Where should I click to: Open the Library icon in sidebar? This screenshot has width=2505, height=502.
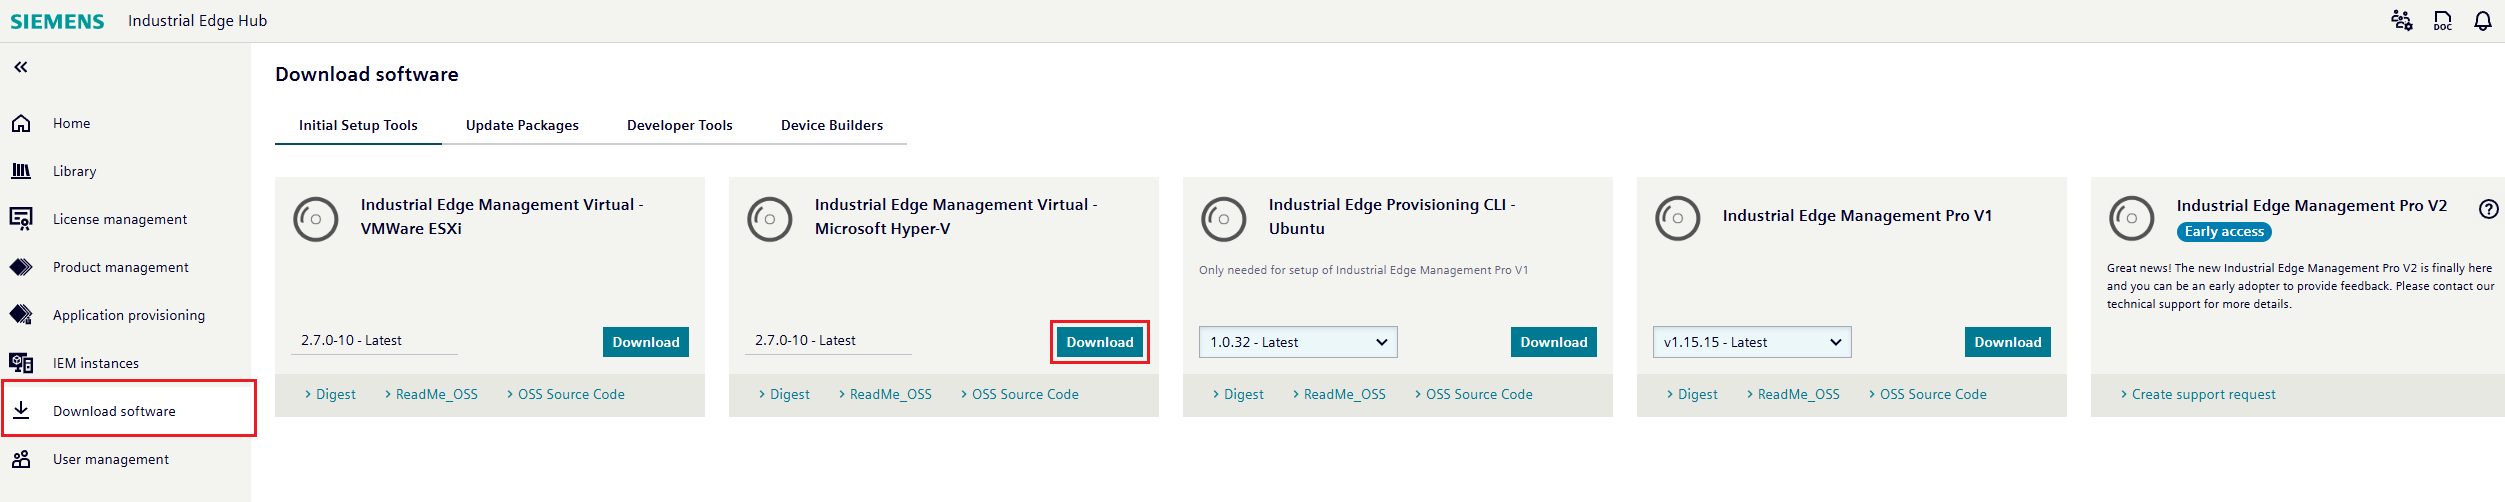[21, 171]
